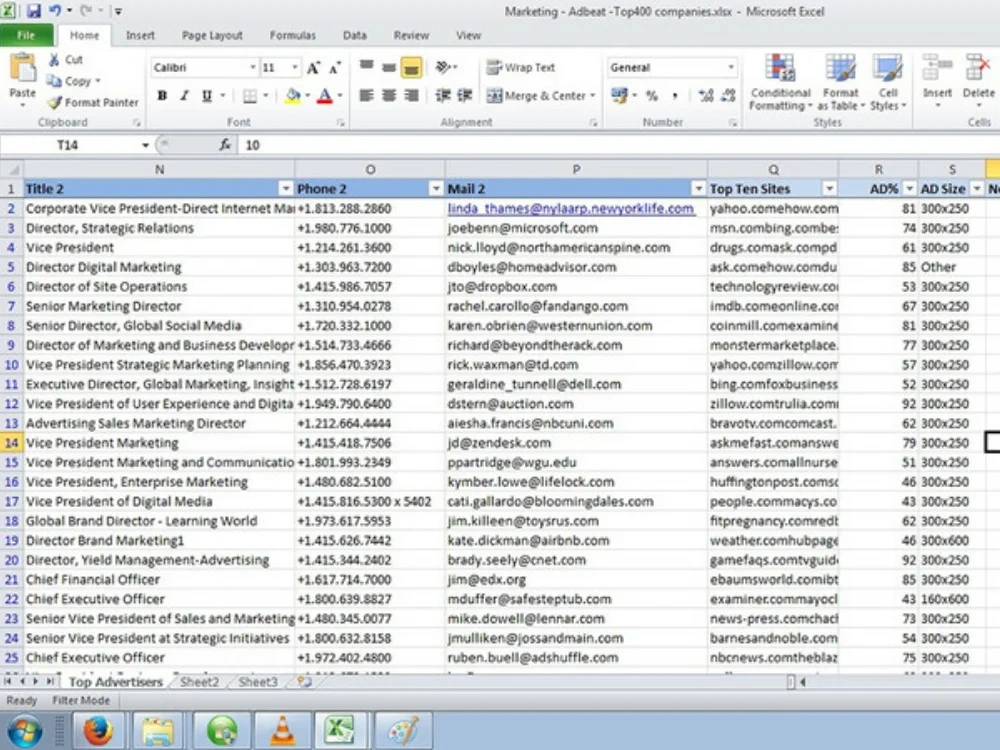Center text horizontally icon
The height and width of the screenshot is (750, 1000).
tap(388, 96)
